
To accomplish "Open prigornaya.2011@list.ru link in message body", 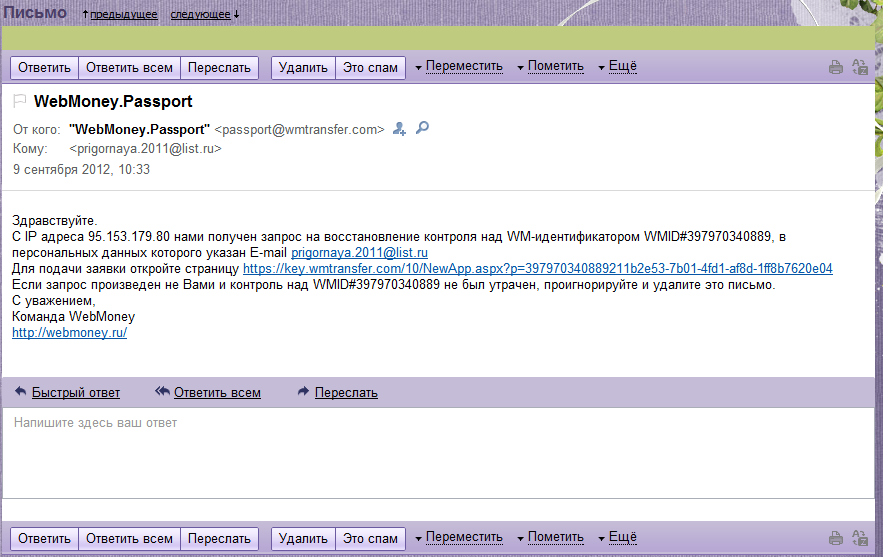I will click(x=359, y=252).
